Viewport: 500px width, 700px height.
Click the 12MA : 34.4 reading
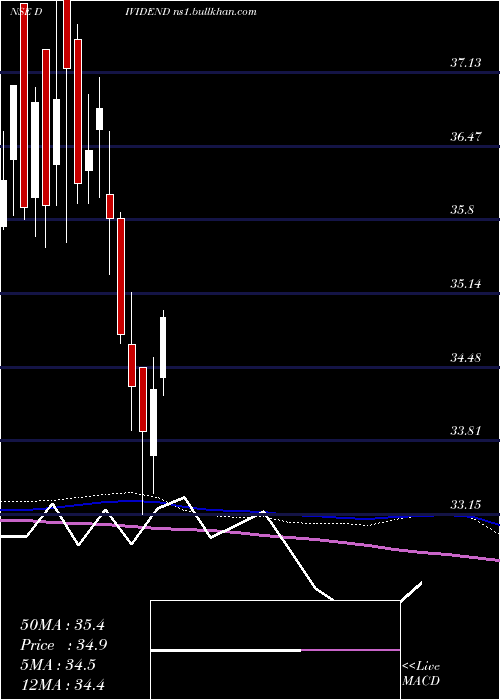click(62, 684)
